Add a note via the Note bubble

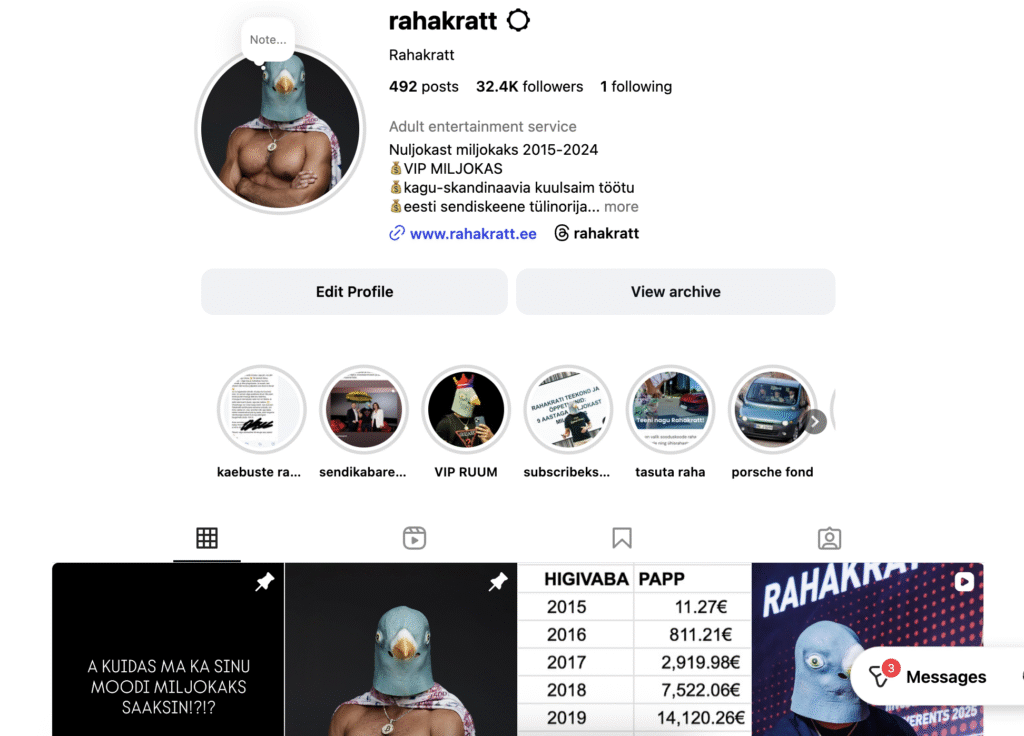pos(268,40)
